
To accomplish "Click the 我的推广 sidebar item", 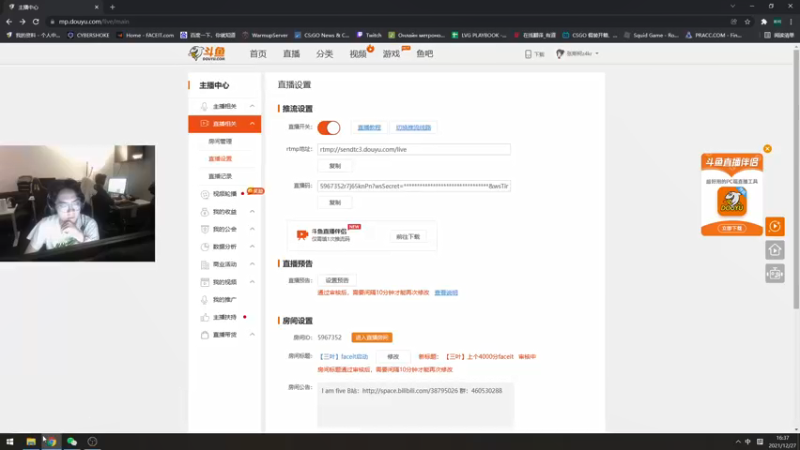I will [x=224, y=299].
